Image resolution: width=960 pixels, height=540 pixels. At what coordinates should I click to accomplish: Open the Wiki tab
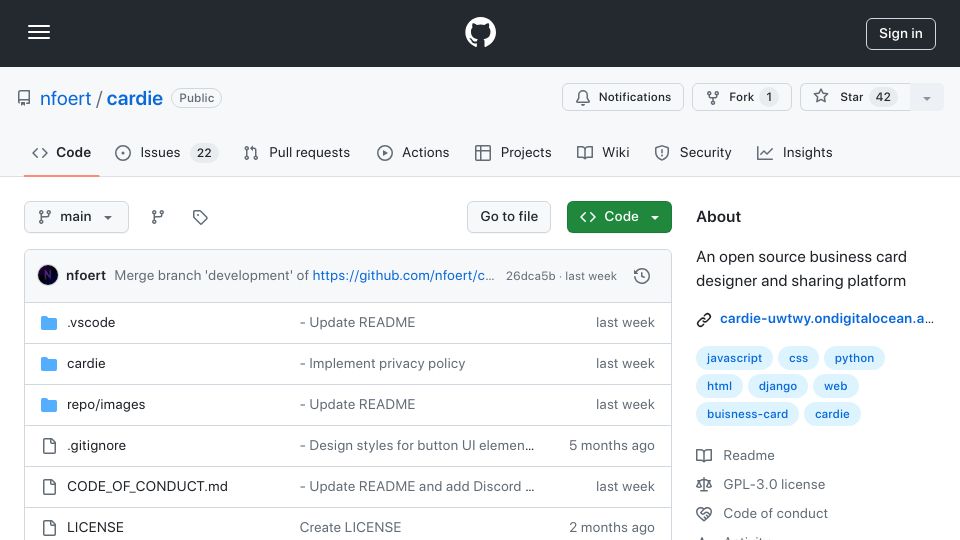click(603, 152)
